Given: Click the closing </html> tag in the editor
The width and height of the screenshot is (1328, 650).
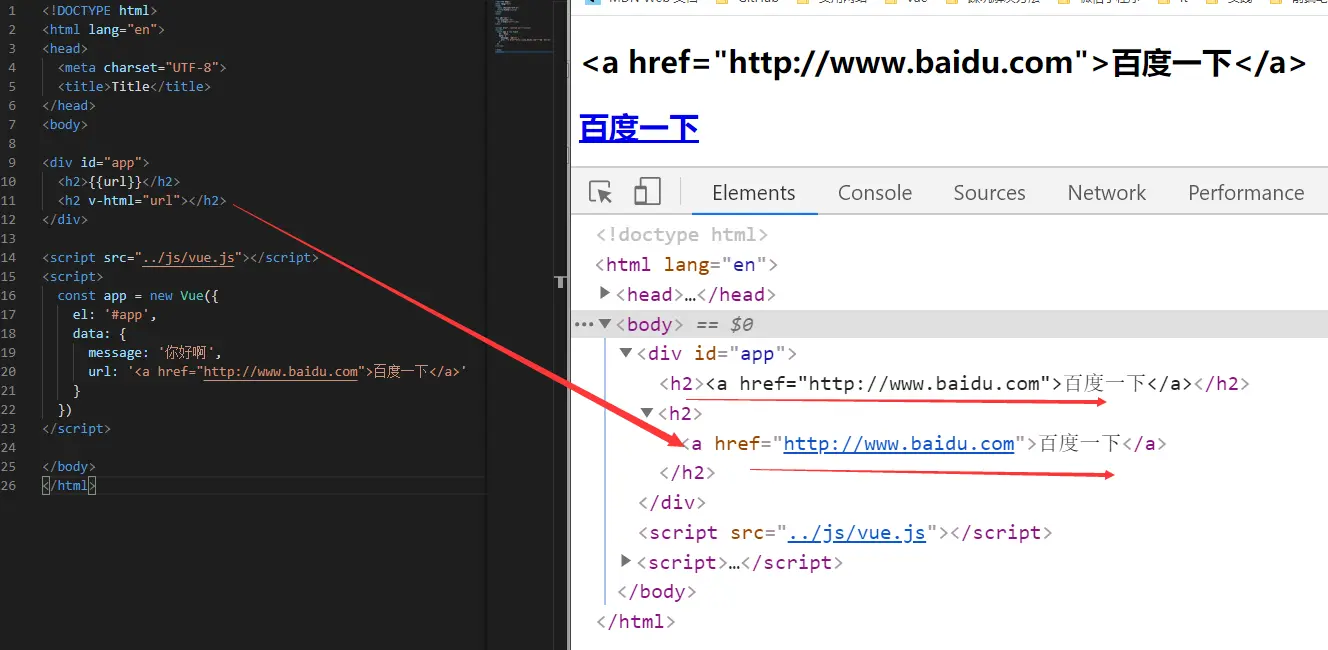Looking at the screenshot, I should tap(69, 485).
